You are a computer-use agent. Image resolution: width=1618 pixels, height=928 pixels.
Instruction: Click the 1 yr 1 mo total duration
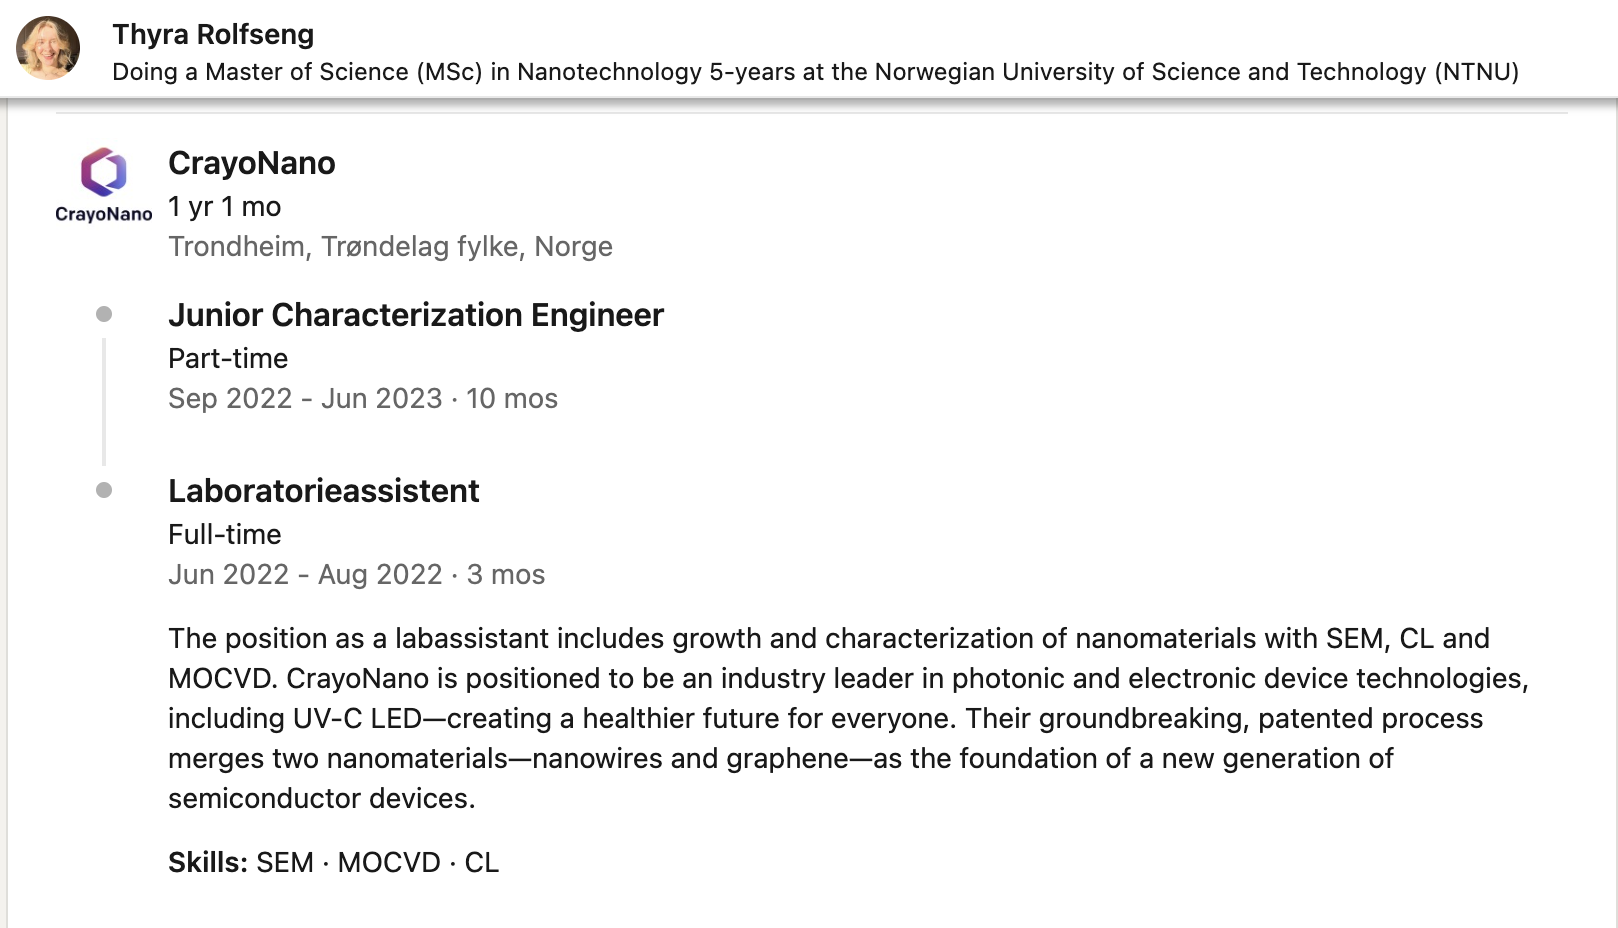coord(225,206)
